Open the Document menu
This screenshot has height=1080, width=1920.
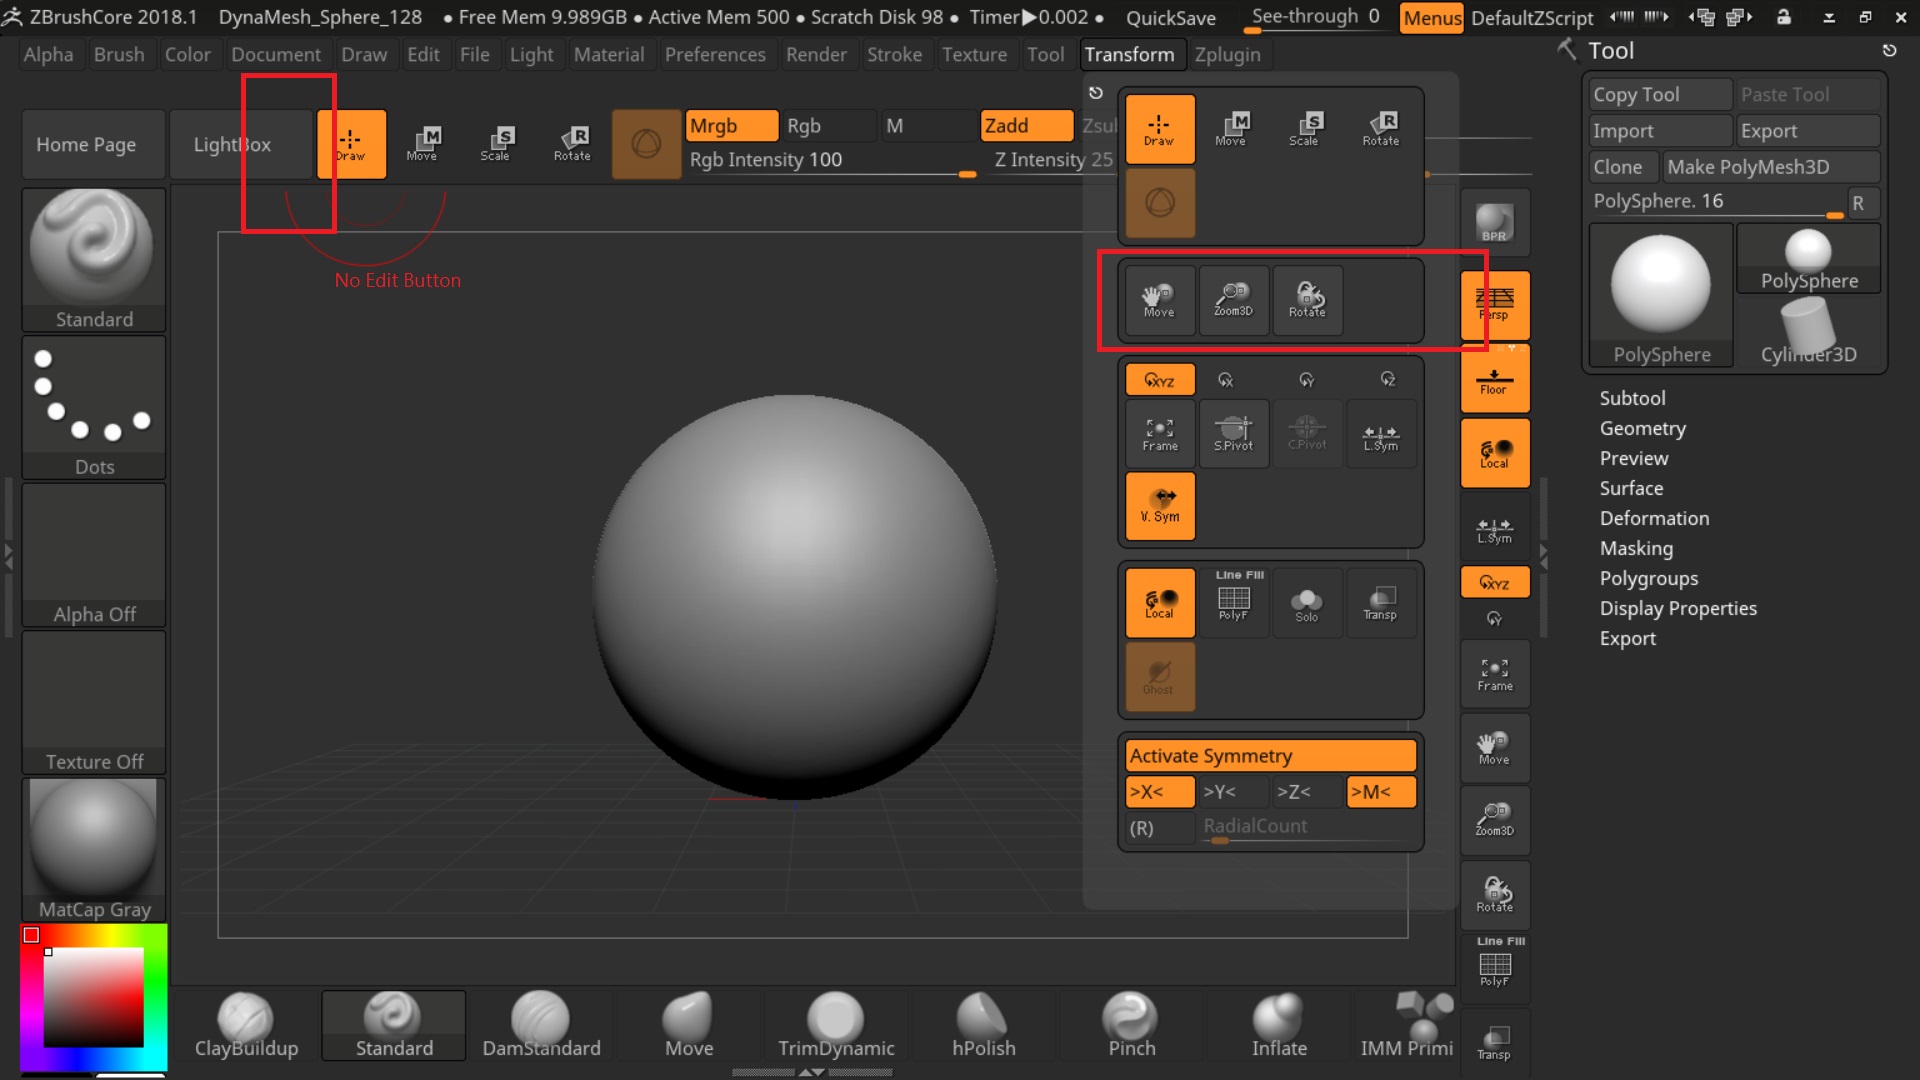pyautogui.click(x=276, y=54)
